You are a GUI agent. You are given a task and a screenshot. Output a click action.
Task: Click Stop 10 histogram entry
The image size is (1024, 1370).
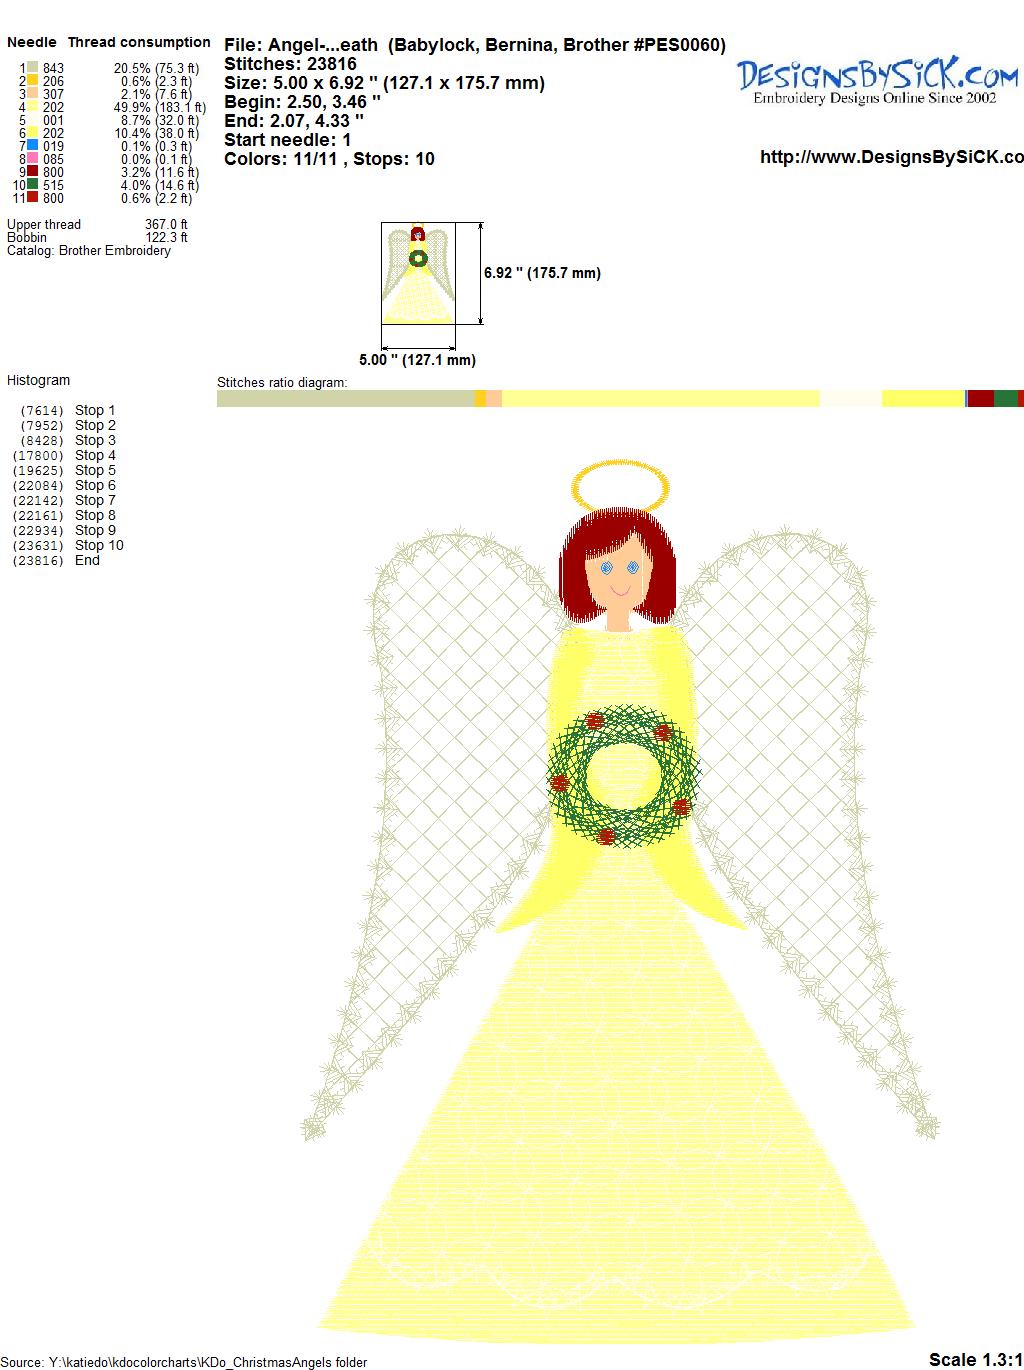coord(99,545)
